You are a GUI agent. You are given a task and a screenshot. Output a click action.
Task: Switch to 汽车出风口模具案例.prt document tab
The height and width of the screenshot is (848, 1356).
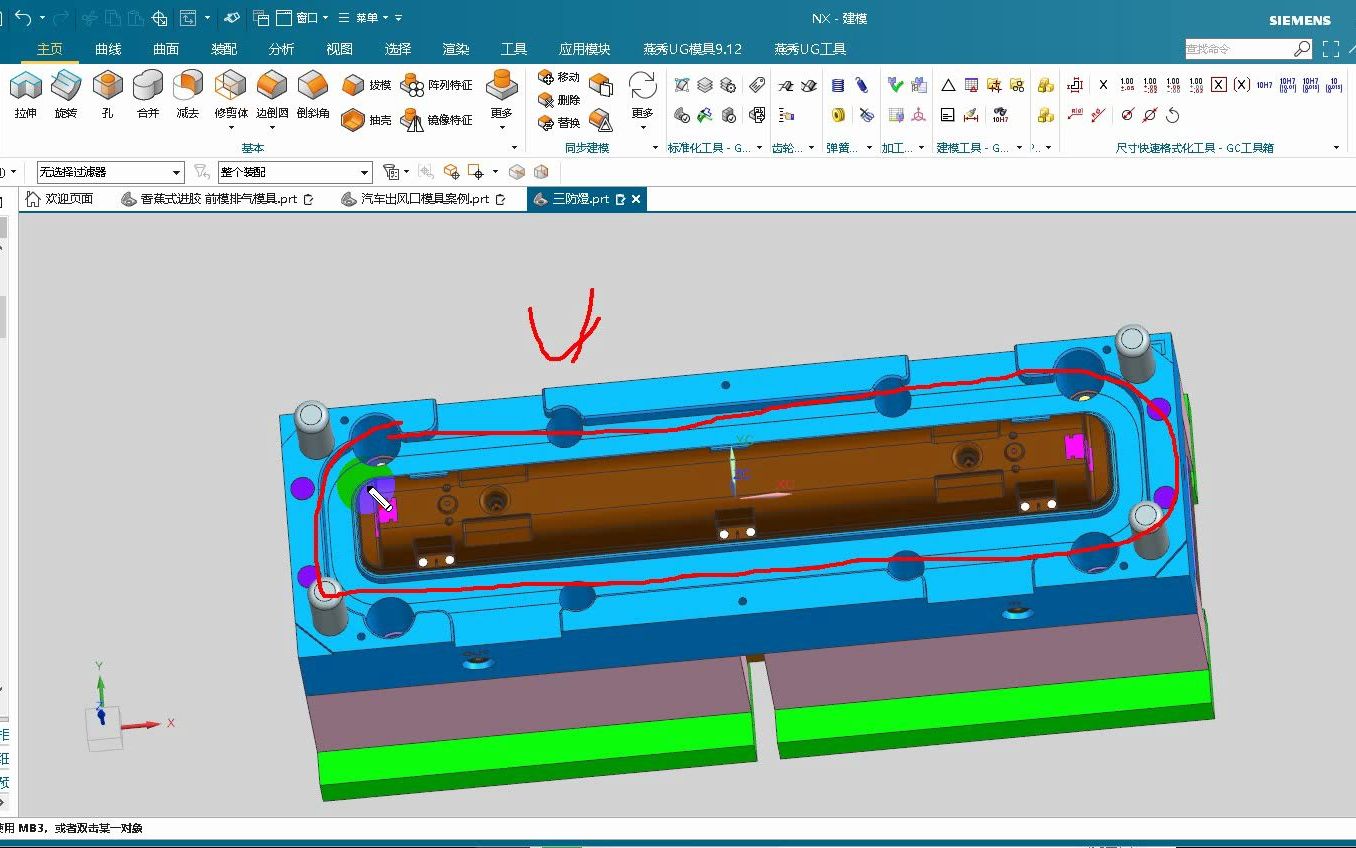click(424, 199)
